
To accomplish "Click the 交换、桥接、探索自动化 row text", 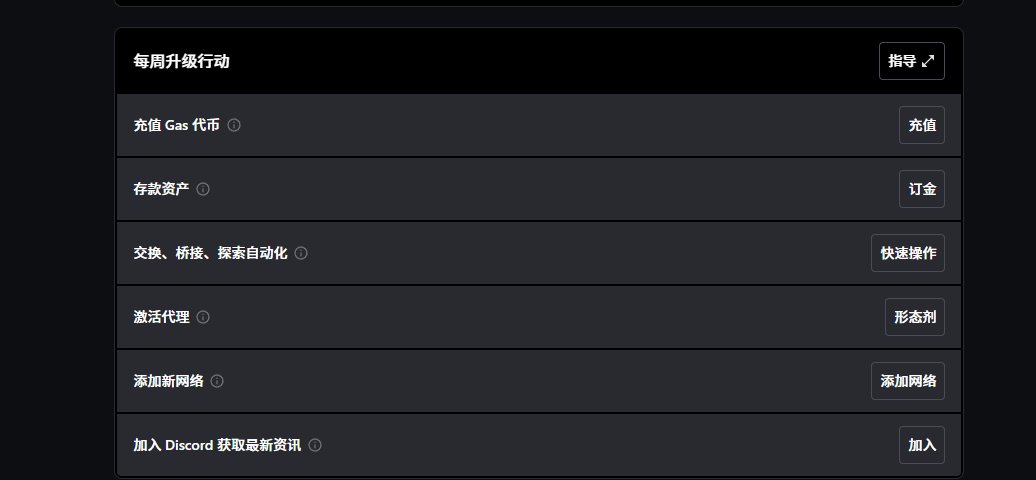I will tap(210, 253).
